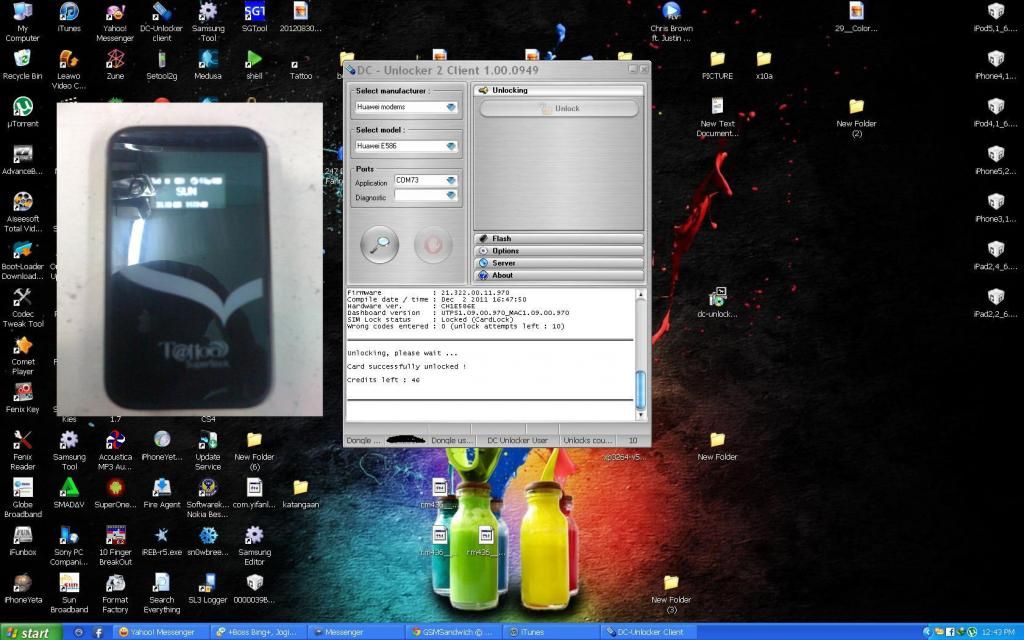Viewport: 1024px width, 640px height.
Task: Switch to GSMSandwich taskbar item
Action: (x=455, y=632)
